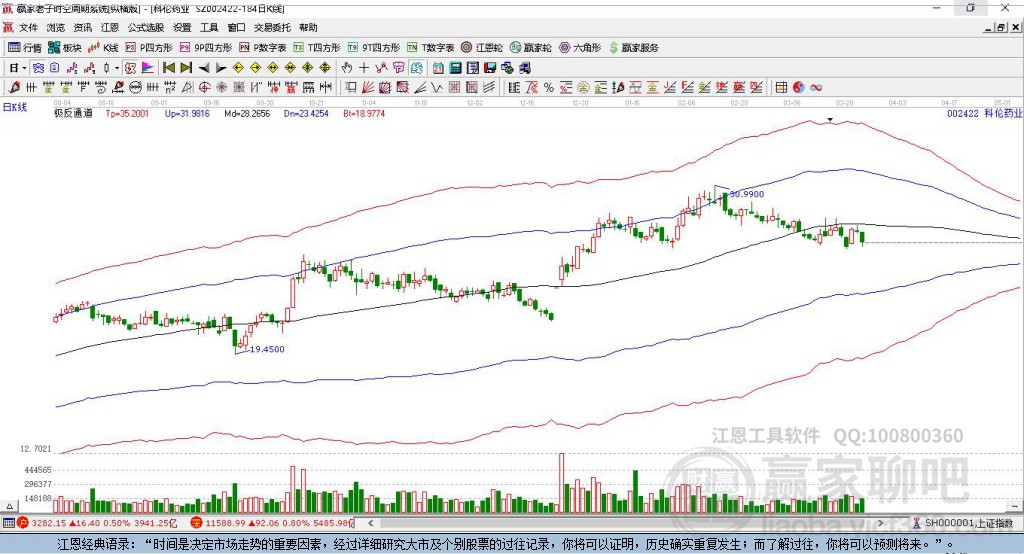Jump to first bar with green skip-back arrow

(x=169, y=68)
